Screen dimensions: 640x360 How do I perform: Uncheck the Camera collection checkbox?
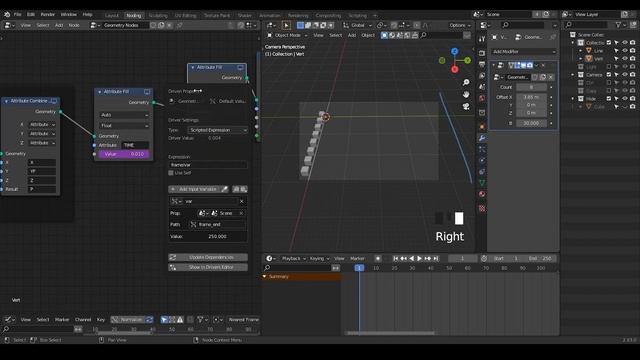click(609, 75)
